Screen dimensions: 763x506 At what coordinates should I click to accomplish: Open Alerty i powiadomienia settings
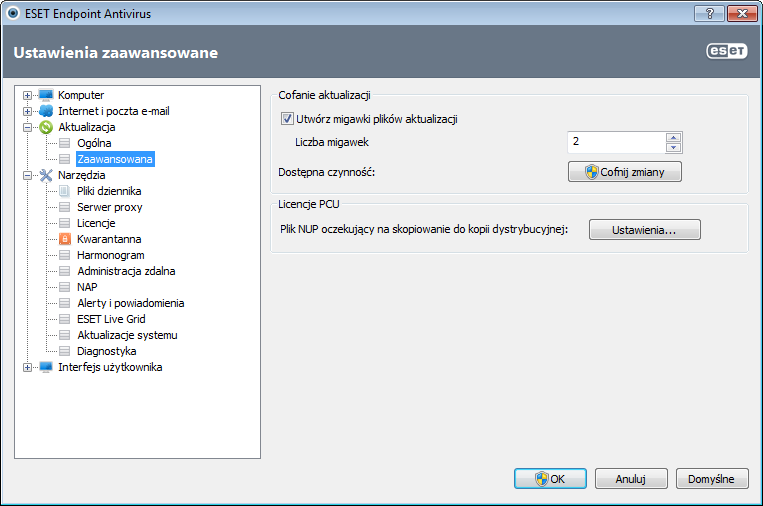(x=130, y=303)
